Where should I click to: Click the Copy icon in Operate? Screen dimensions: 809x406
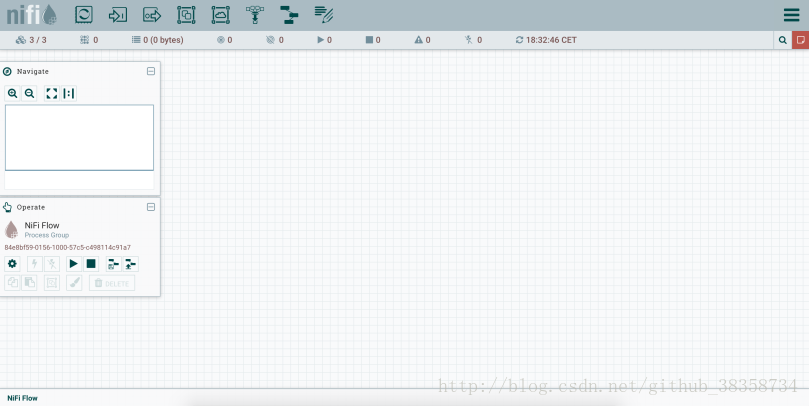(x=12, y=283)
